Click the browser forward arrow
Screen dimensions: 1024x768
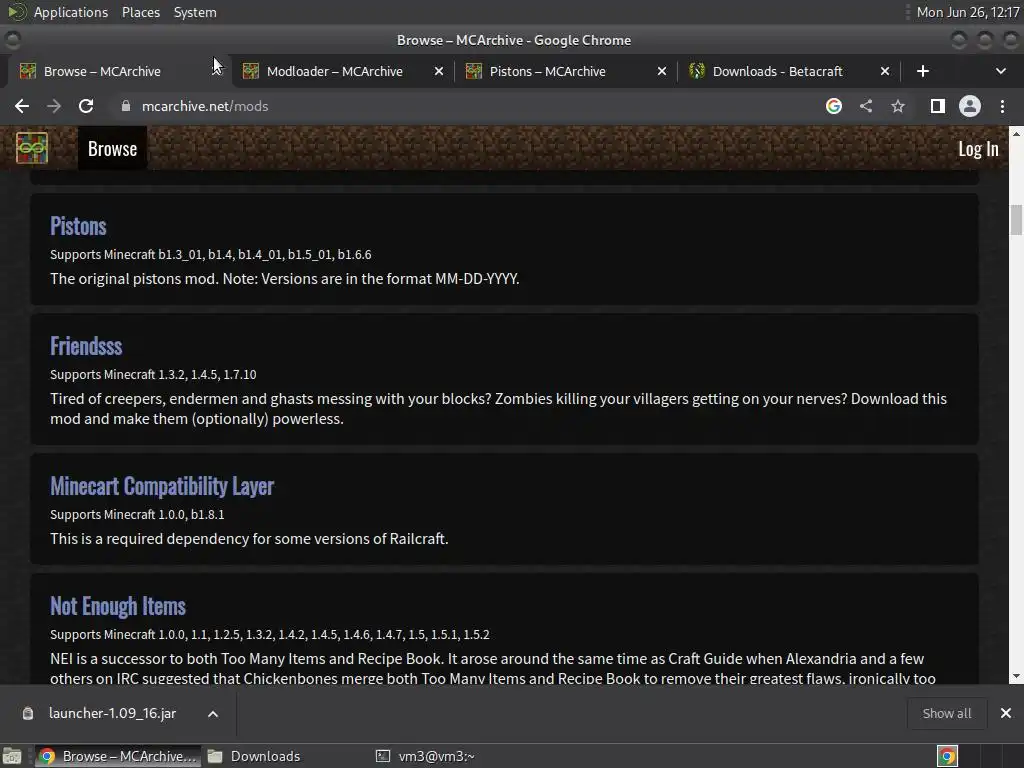54,106
